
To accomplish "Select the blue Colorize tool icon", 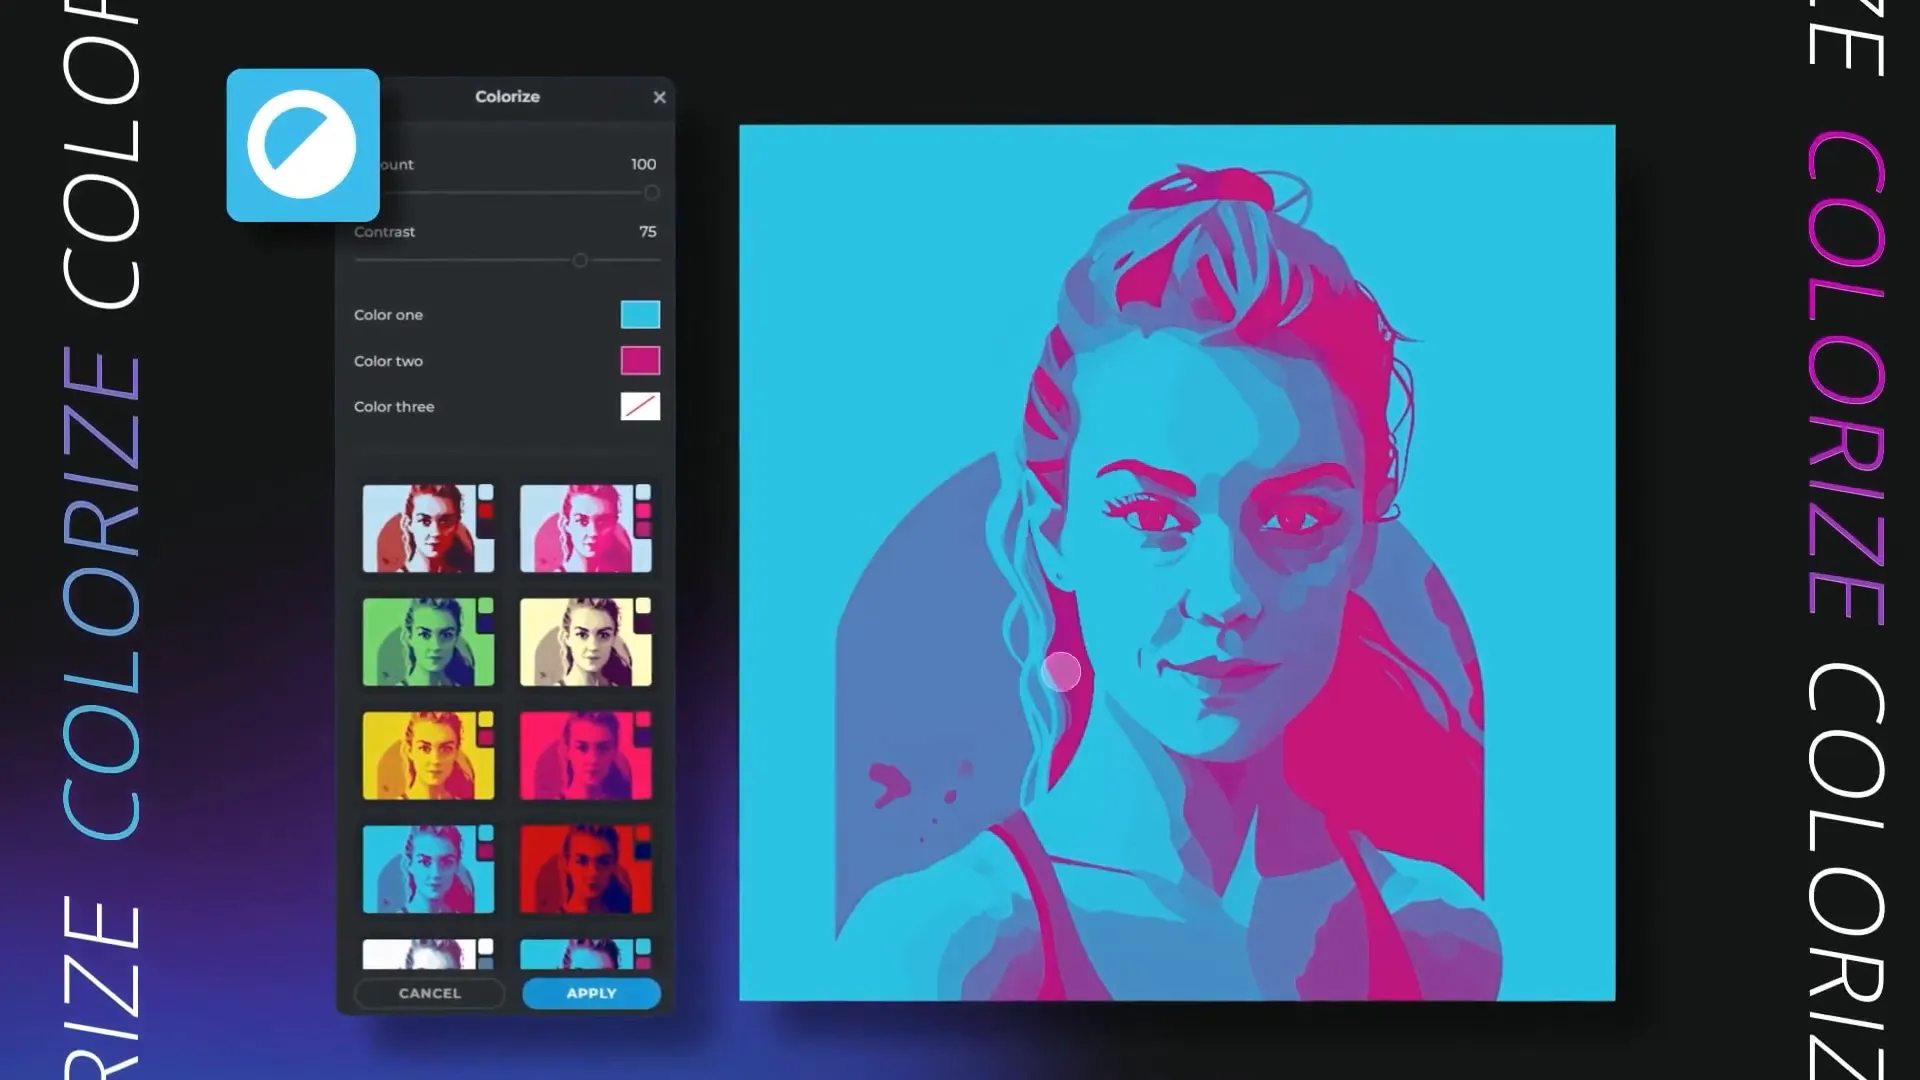I will tap(302, 144).
